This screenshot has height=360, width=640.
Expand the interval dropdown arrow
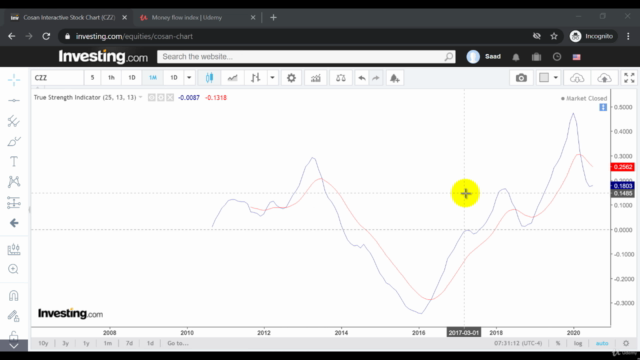coord(189,78)
